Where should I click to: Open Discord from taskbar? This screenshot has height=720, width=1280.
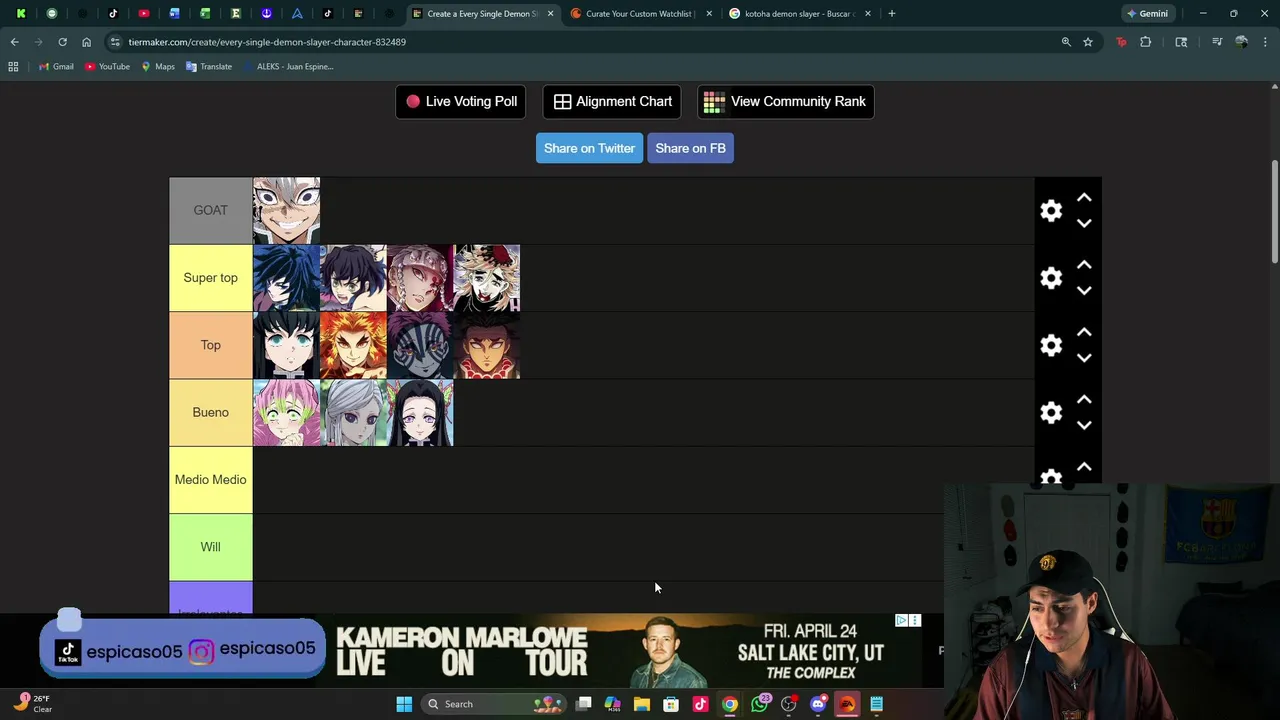coord(818,704)
